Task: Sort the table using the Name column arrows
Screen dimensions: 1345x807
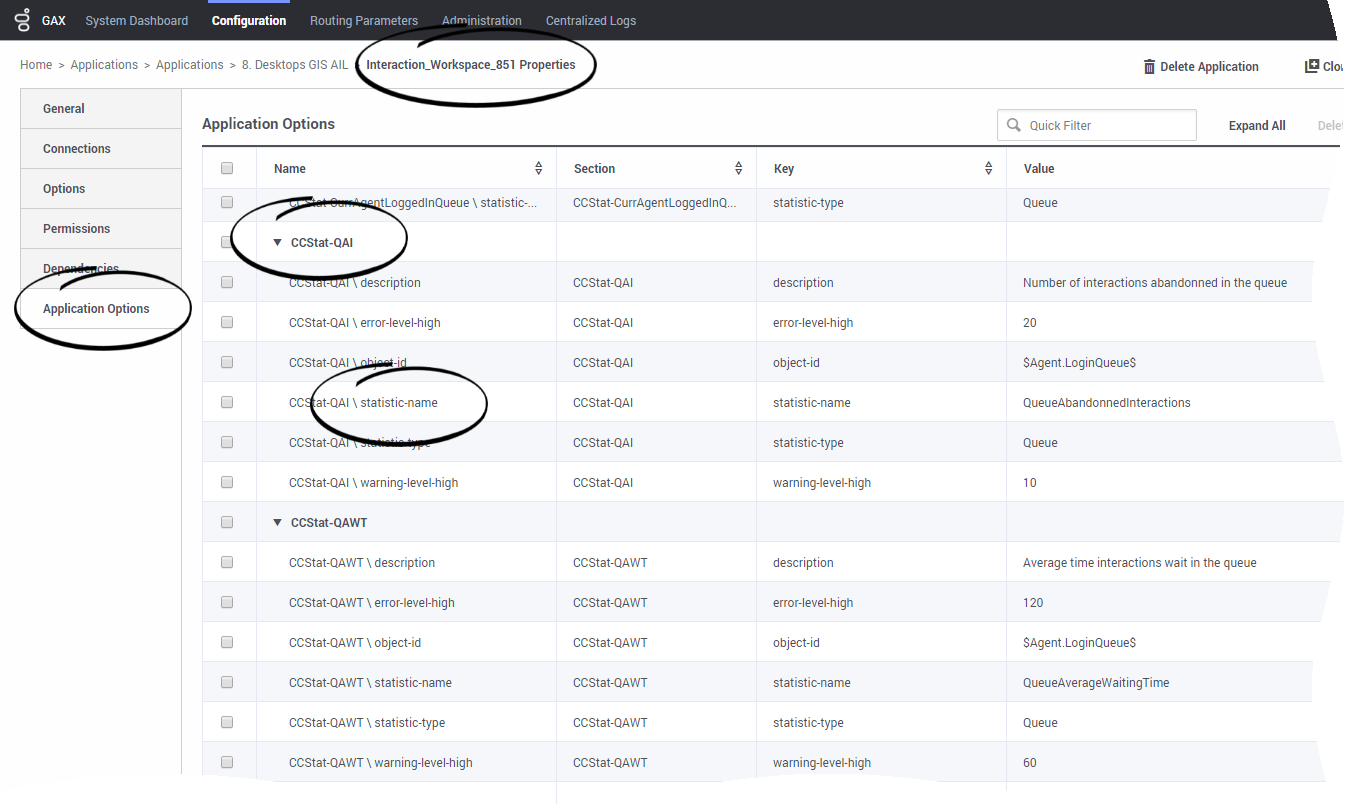Action: click(538, 167)
